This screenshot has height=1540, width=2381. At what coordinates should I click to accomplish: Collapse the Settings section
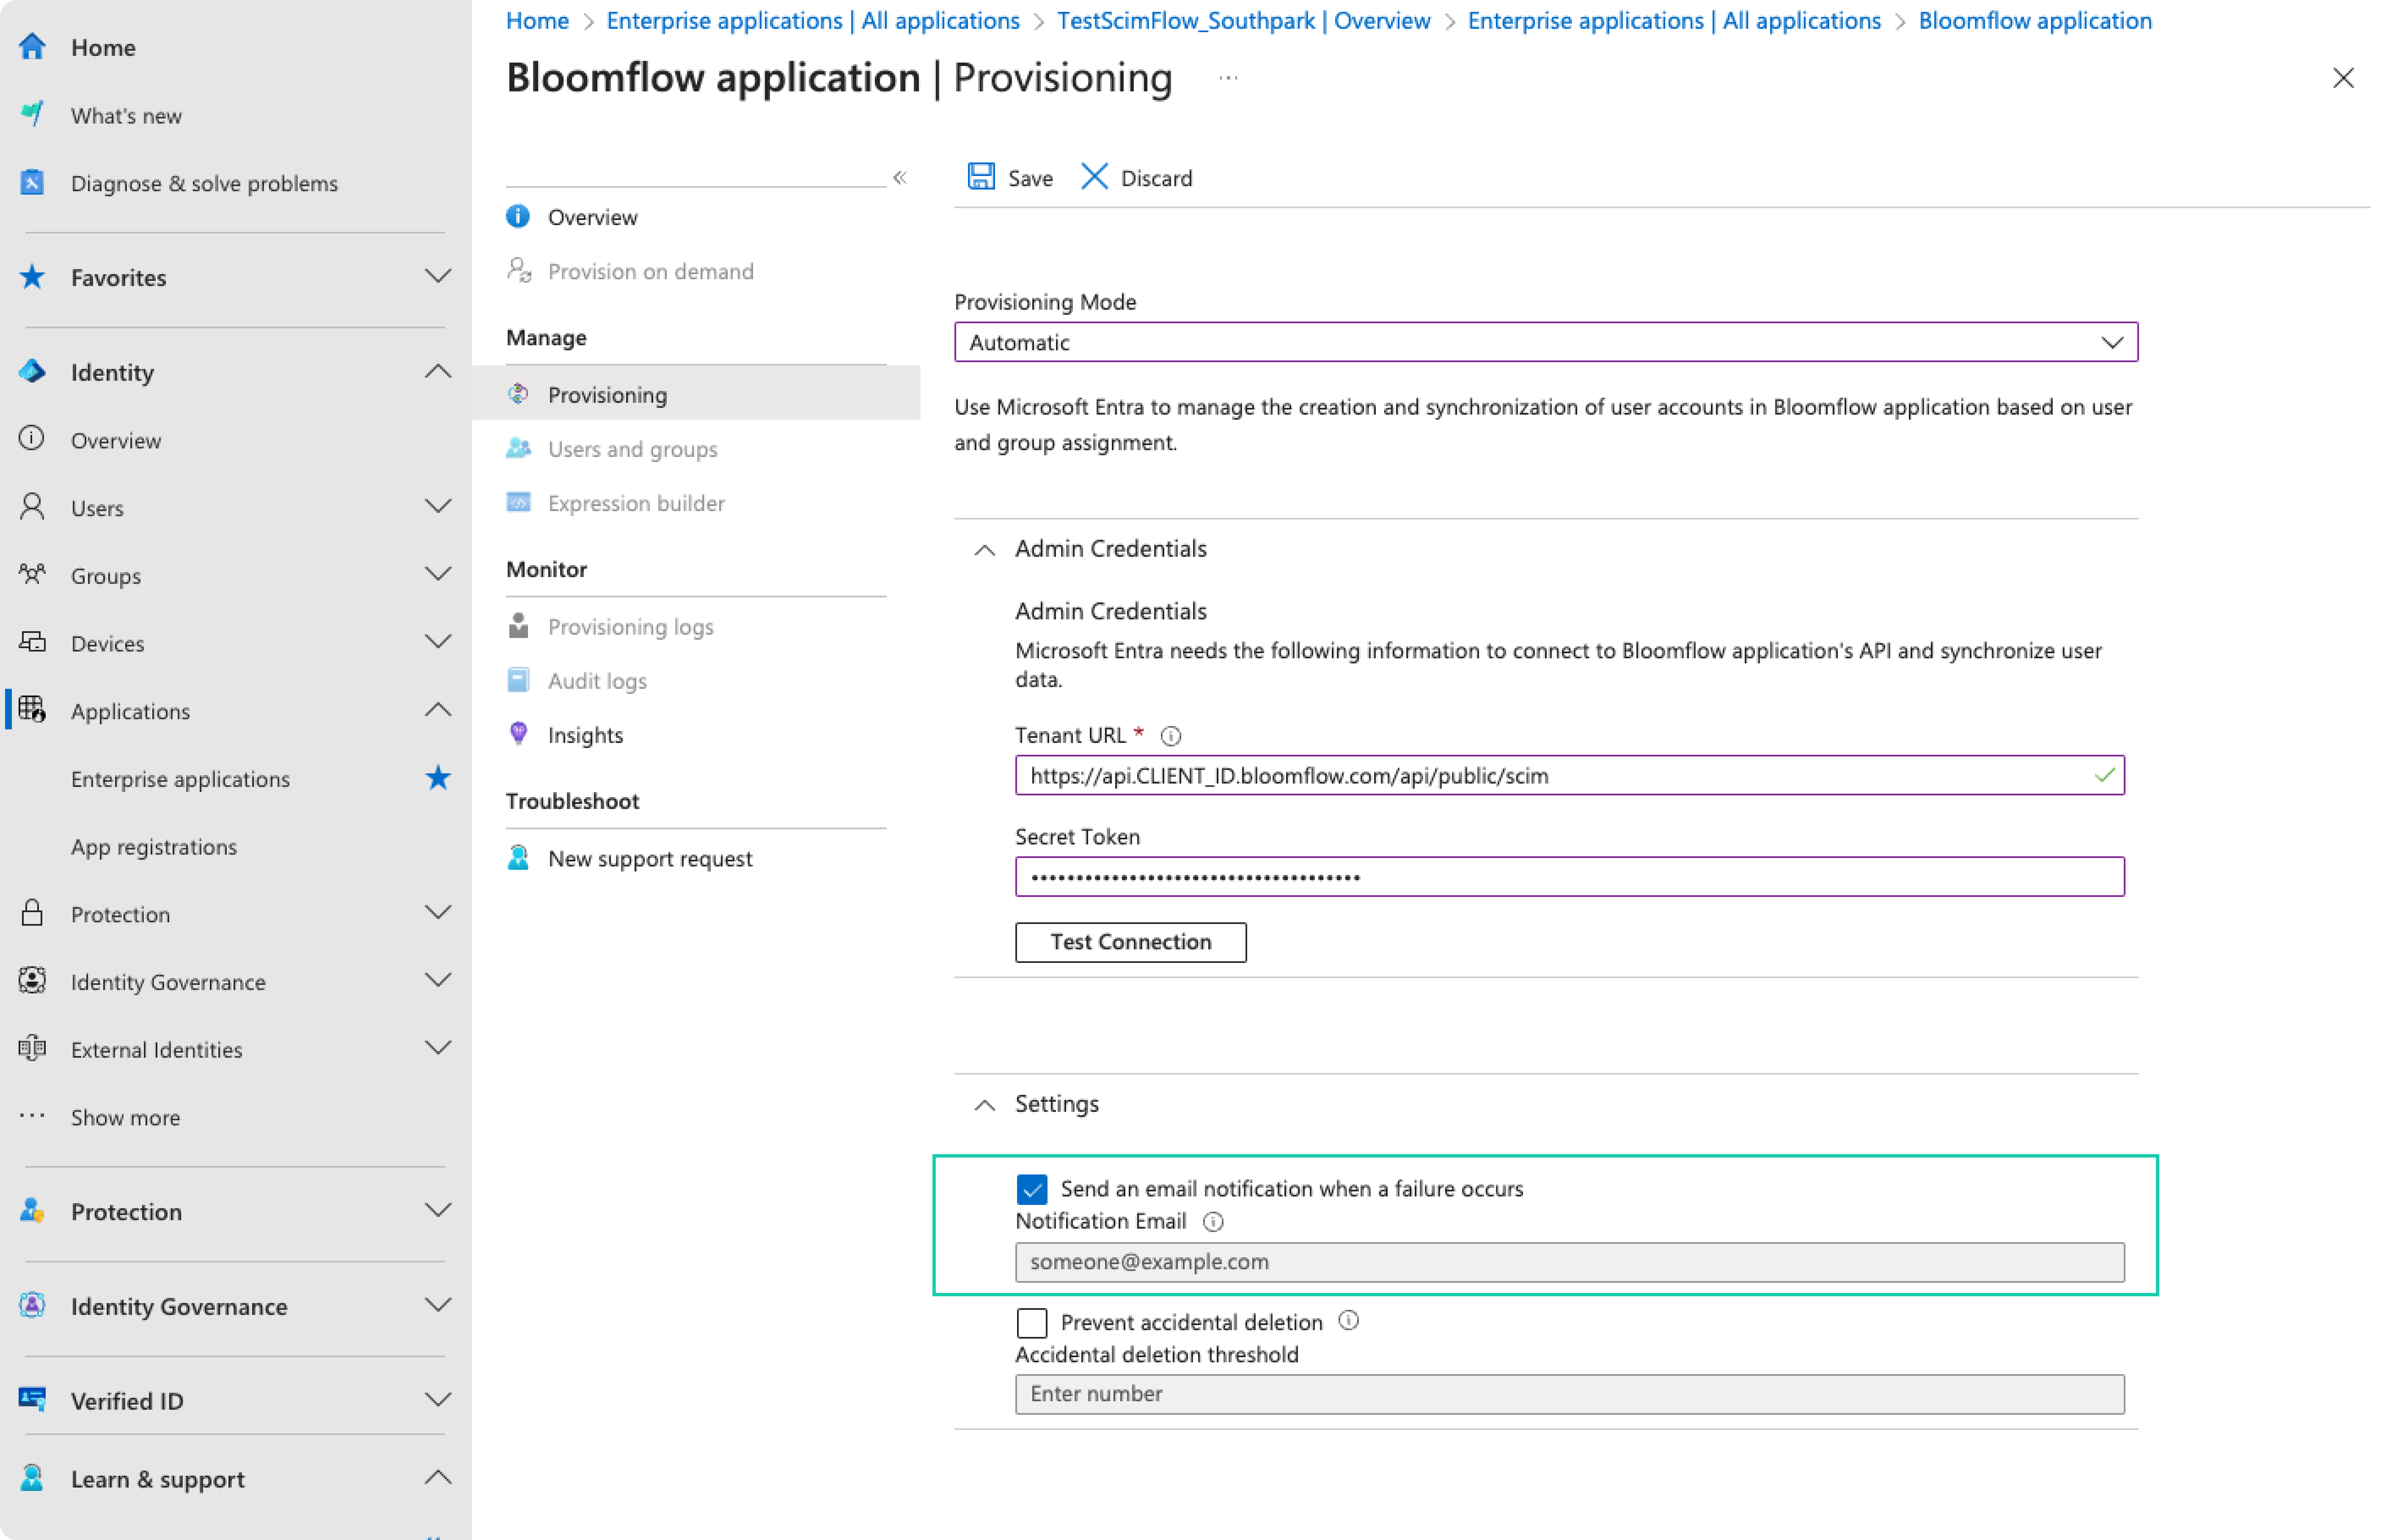985,1104
